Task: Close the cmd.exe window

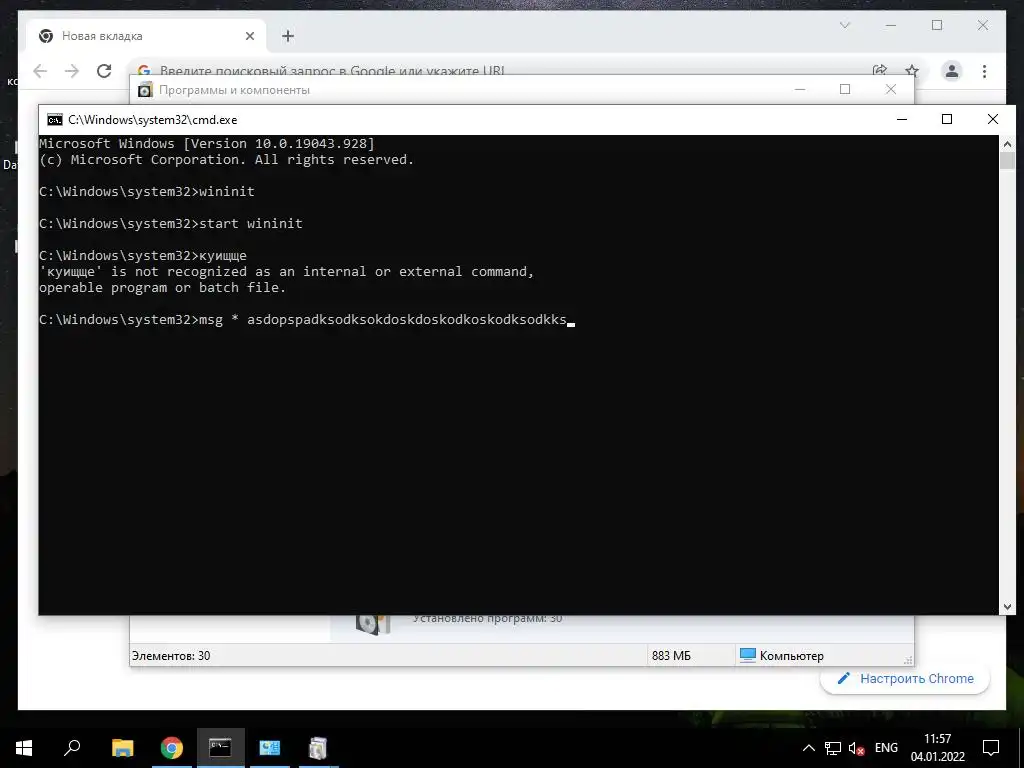Action: [x=993, y=119]
